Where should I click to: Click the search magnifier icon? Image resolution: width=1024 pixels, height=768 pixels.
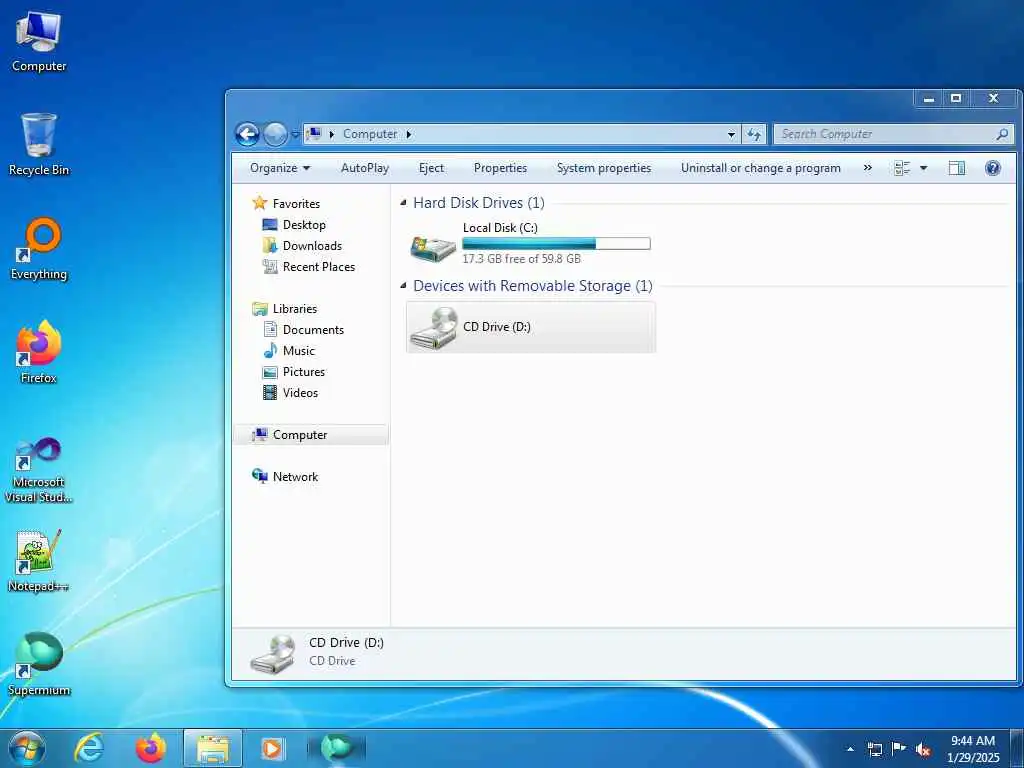(1002, 134)
